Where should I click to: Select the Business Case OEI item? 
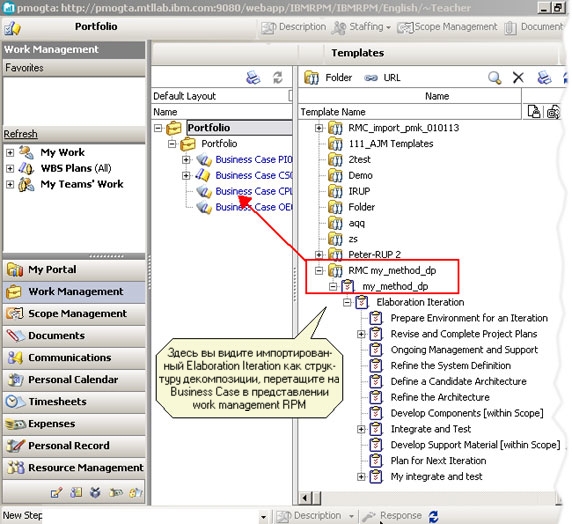[x=254, y=207]
